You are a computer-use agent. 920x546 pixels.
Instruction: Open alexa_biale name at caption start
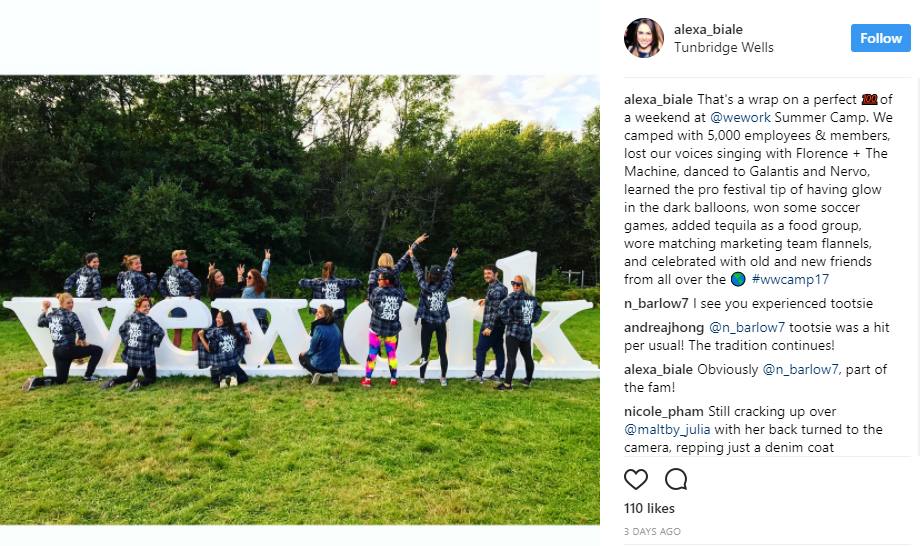point(658,100)
